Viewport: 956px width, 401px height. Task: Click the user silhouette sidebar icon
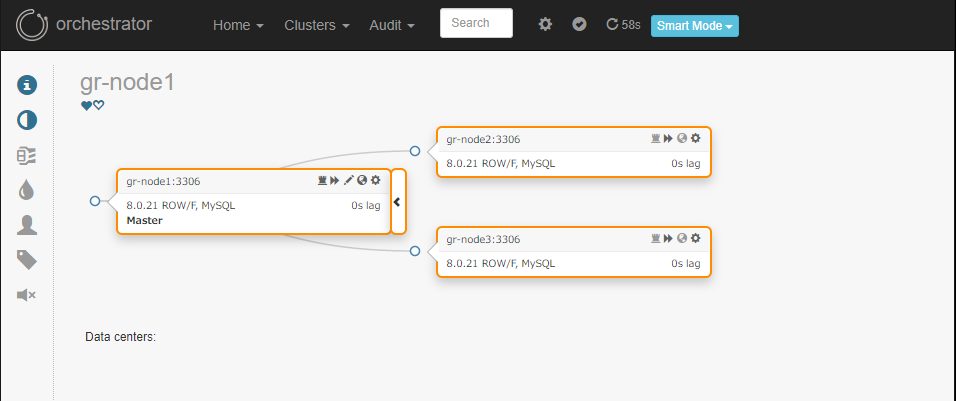click(x=27, y=225)
